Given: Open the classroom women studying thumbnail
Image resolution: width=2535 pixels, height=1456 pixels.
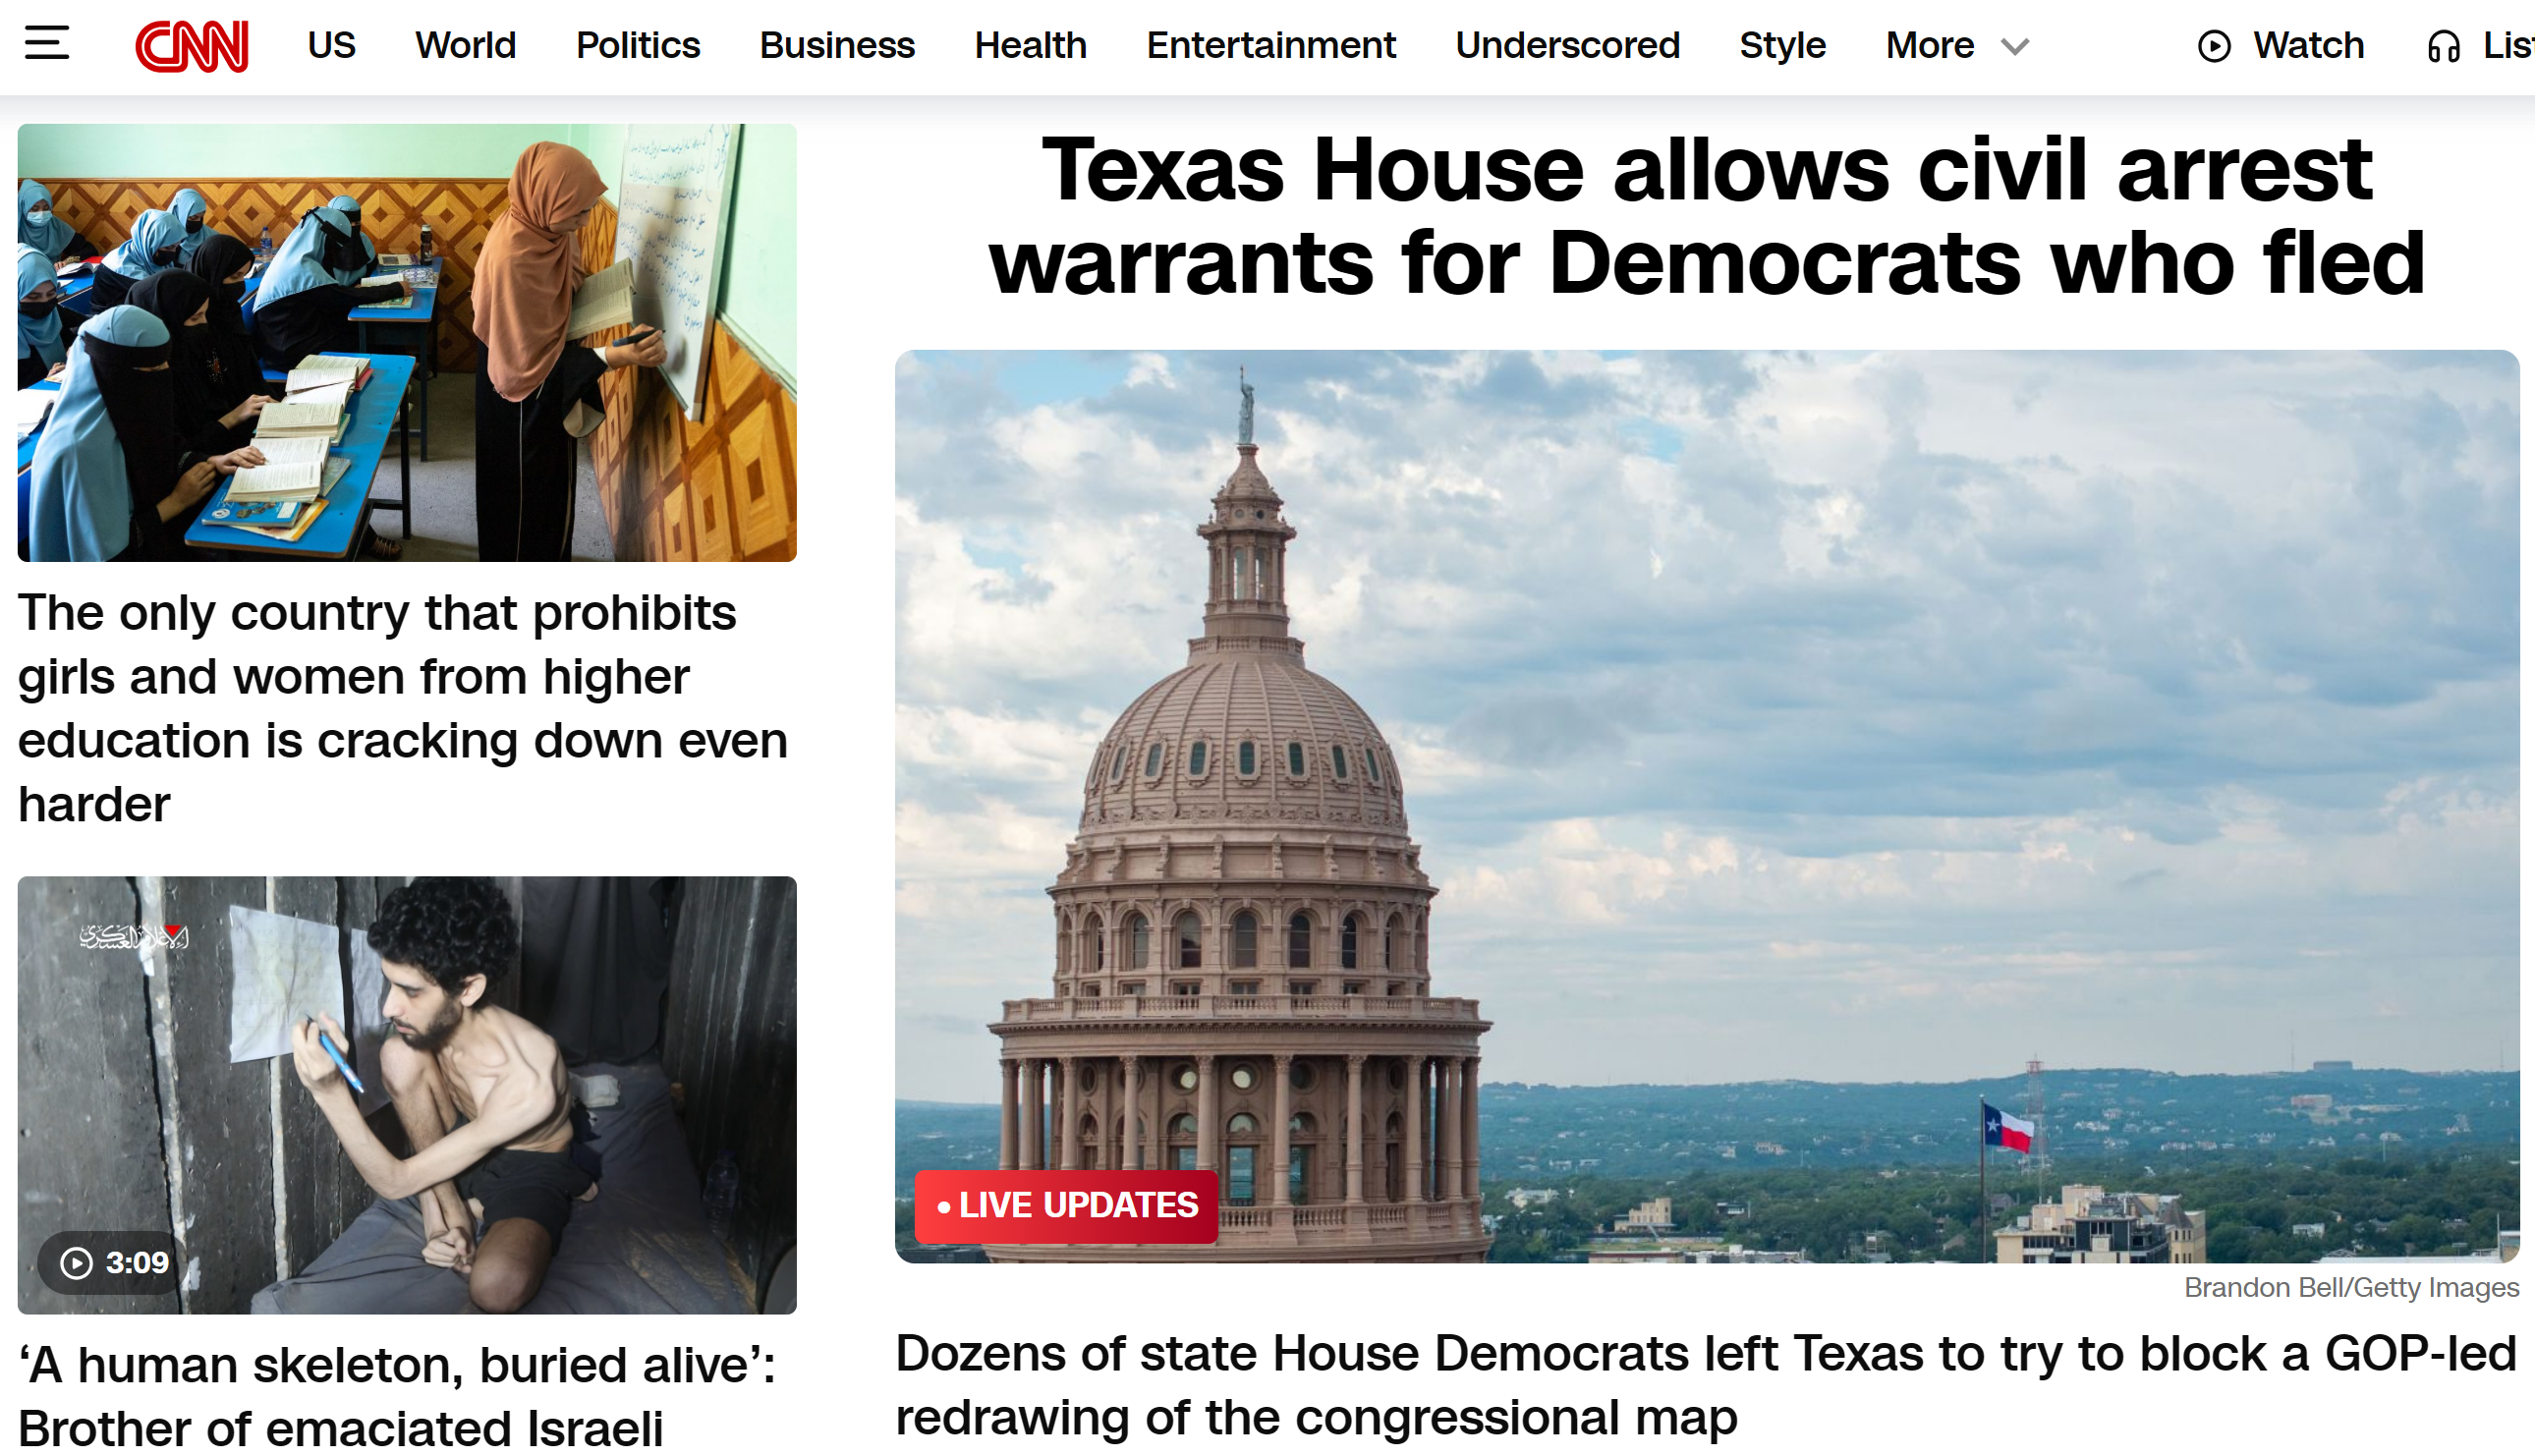Looking at the screenshot, I should [407, 342].
